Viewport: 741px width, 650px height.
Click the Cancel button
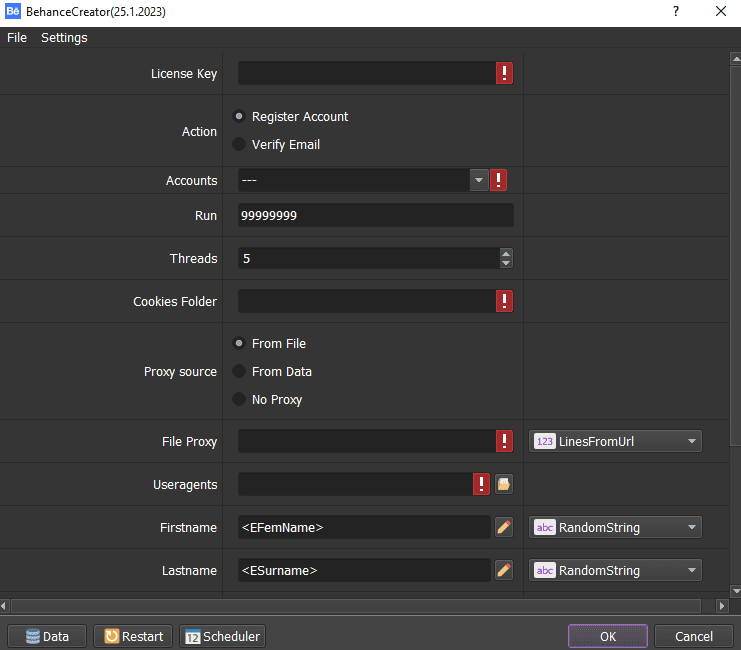pyautogui.click(x=694, y=636)
